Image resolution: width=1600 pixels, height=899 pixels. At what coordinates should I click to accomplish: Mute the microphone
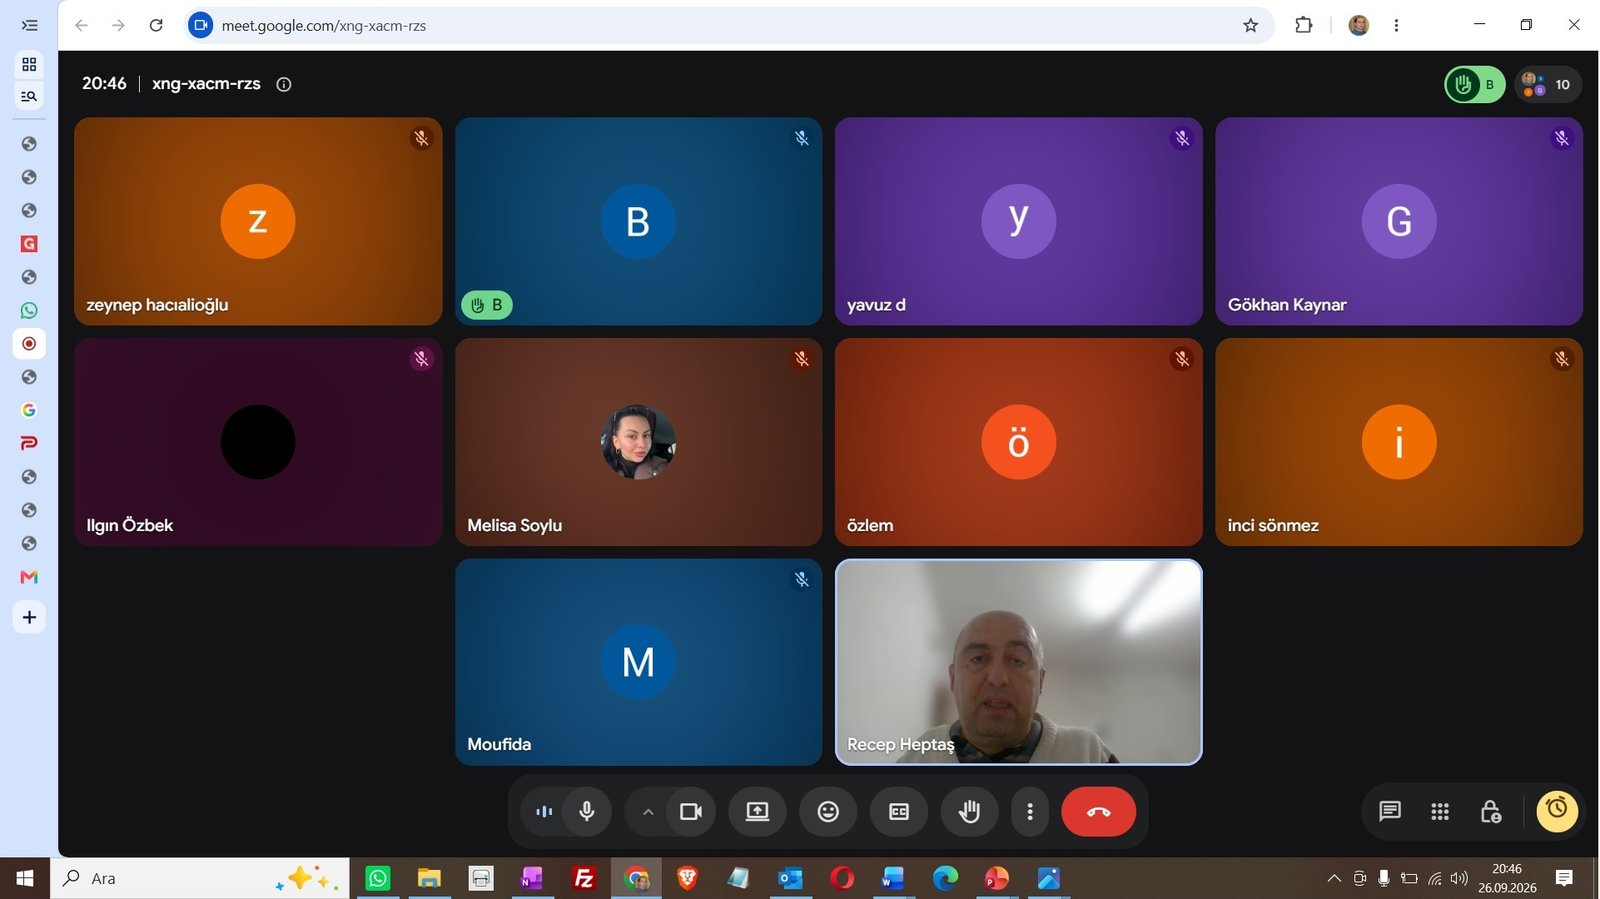tap(587, 811)
